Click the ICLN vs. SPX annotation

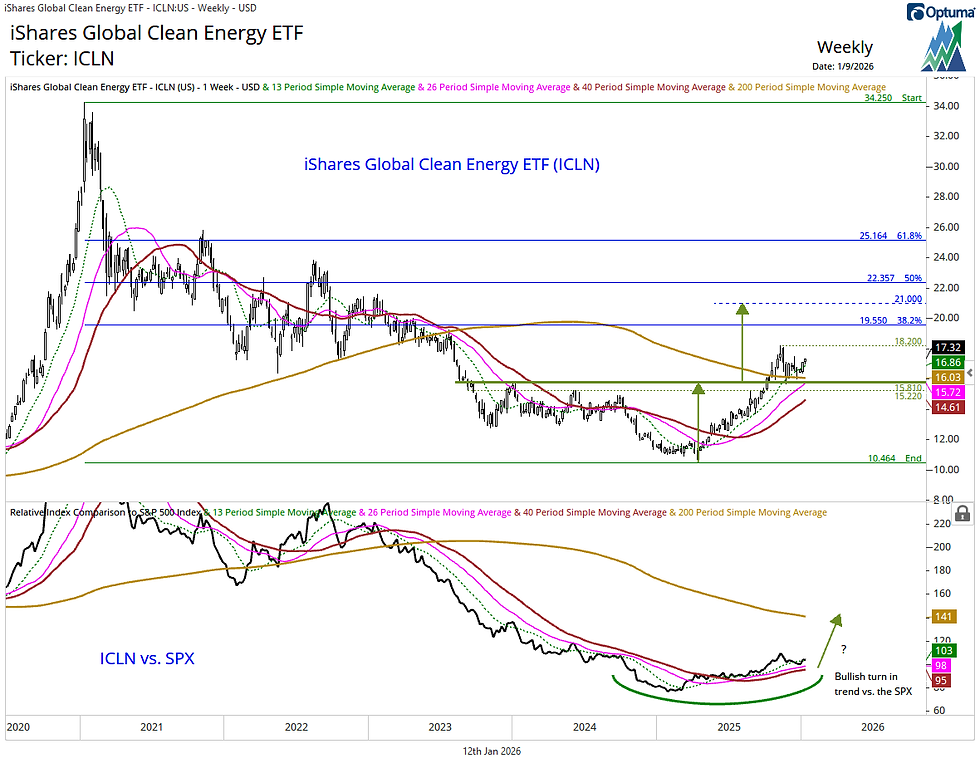(x=148, y=659)
